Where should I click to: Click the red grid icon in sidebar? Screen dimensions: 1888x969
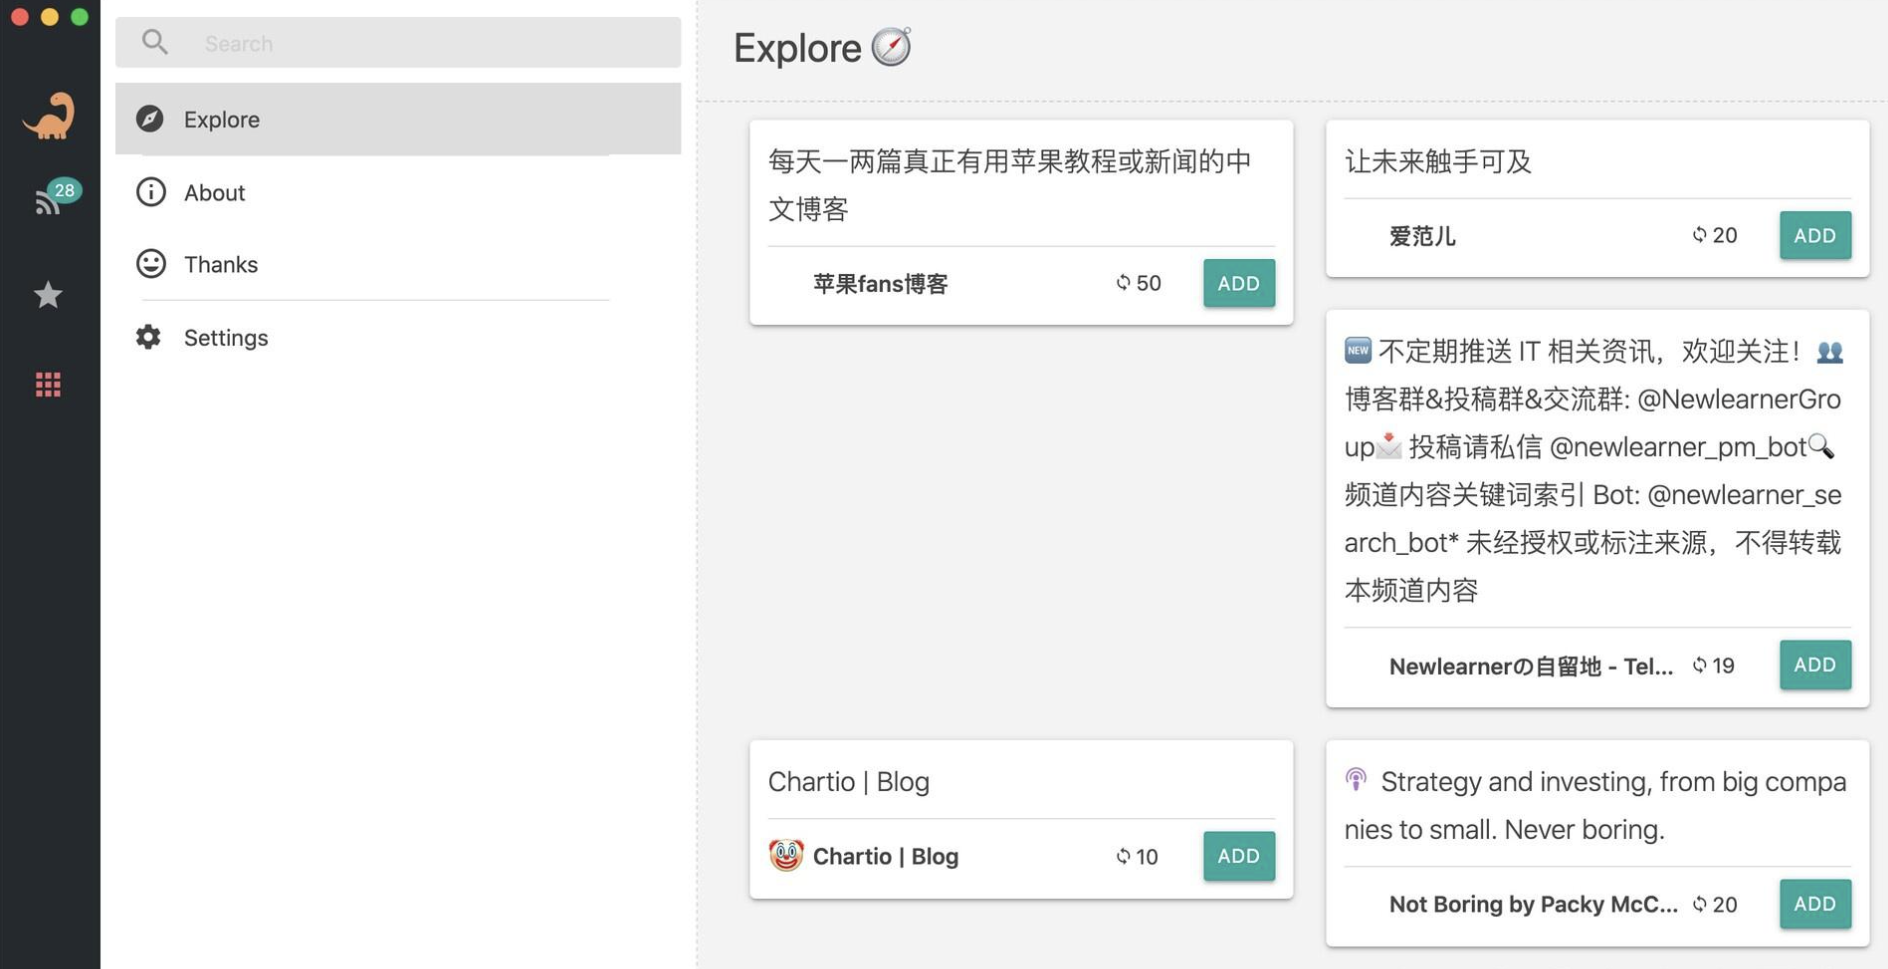47,384
